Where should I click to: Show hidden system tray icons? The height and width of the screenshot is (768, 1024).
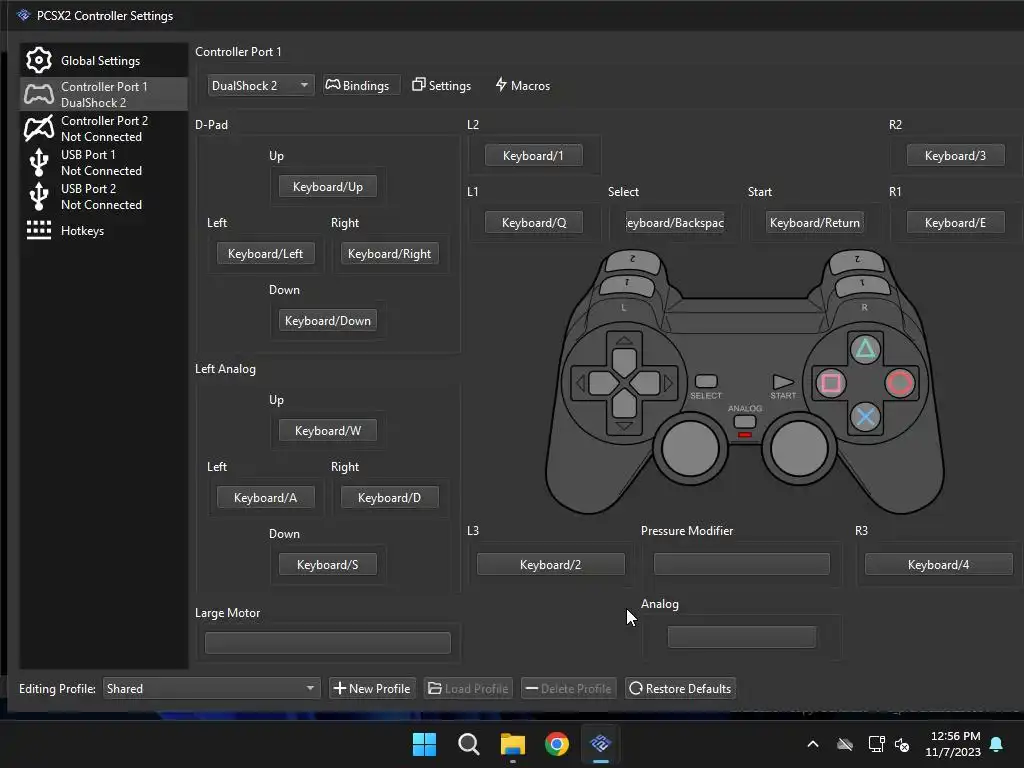coord(813,744)
